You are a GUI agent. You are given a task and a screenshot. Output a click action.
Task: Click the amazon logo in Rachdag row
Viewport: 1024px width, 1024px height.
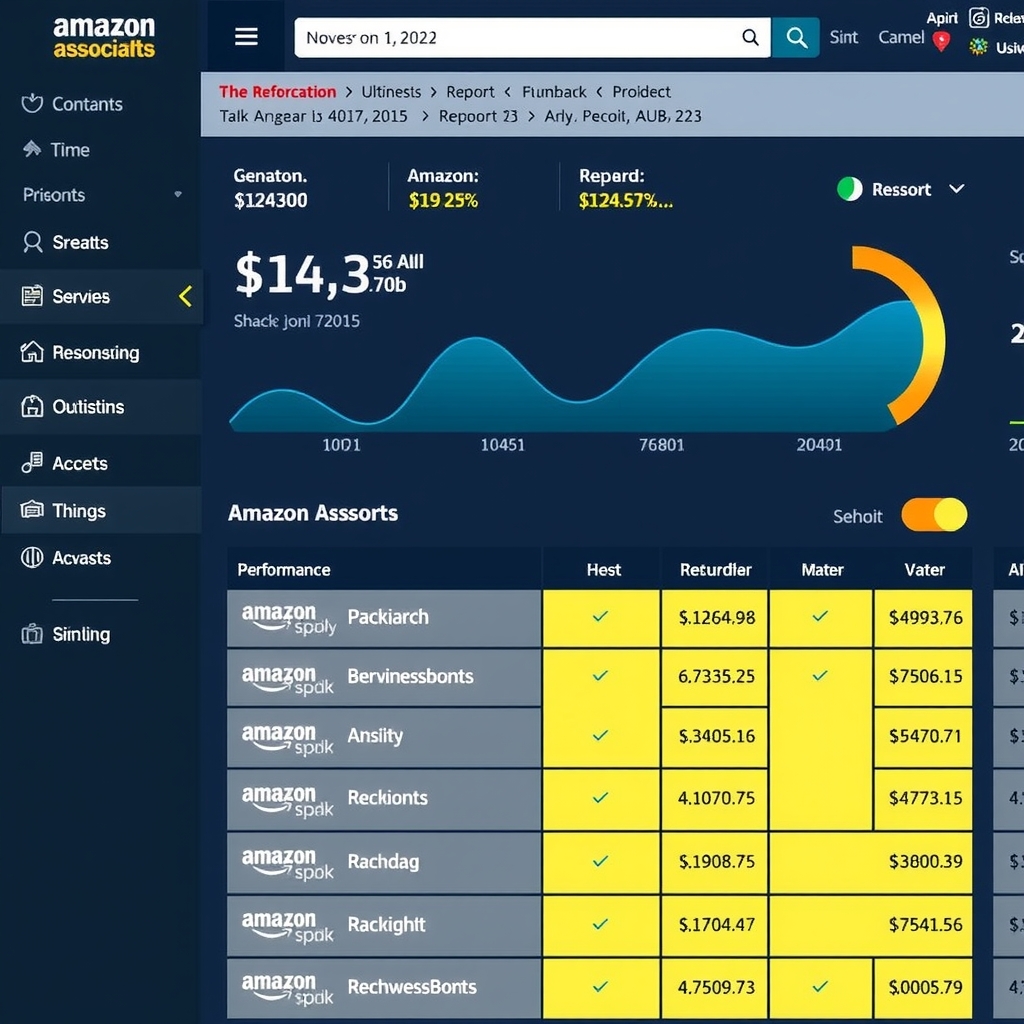(287, 863)
